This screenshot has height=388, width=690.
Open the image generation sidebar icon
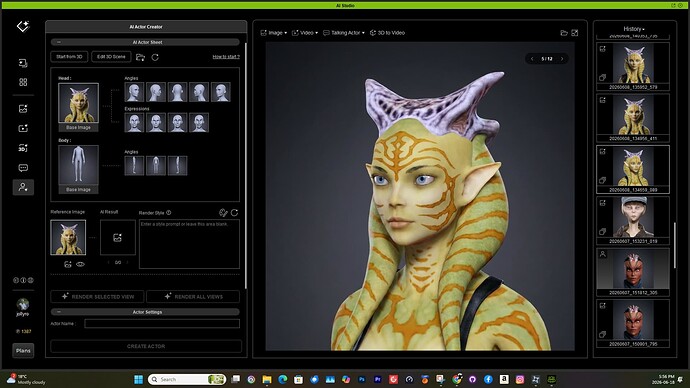click(23, 108)
